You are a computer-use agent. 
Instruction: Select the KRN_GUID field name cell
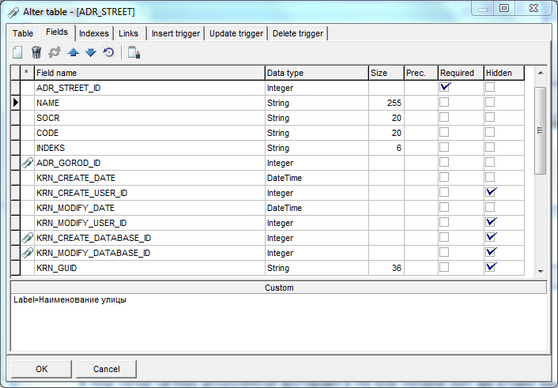150,268
